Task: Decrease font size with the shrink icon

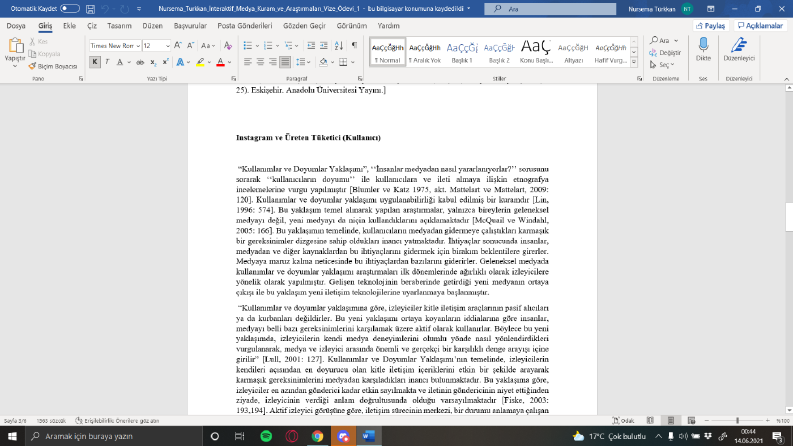Action: coord(190,46)
